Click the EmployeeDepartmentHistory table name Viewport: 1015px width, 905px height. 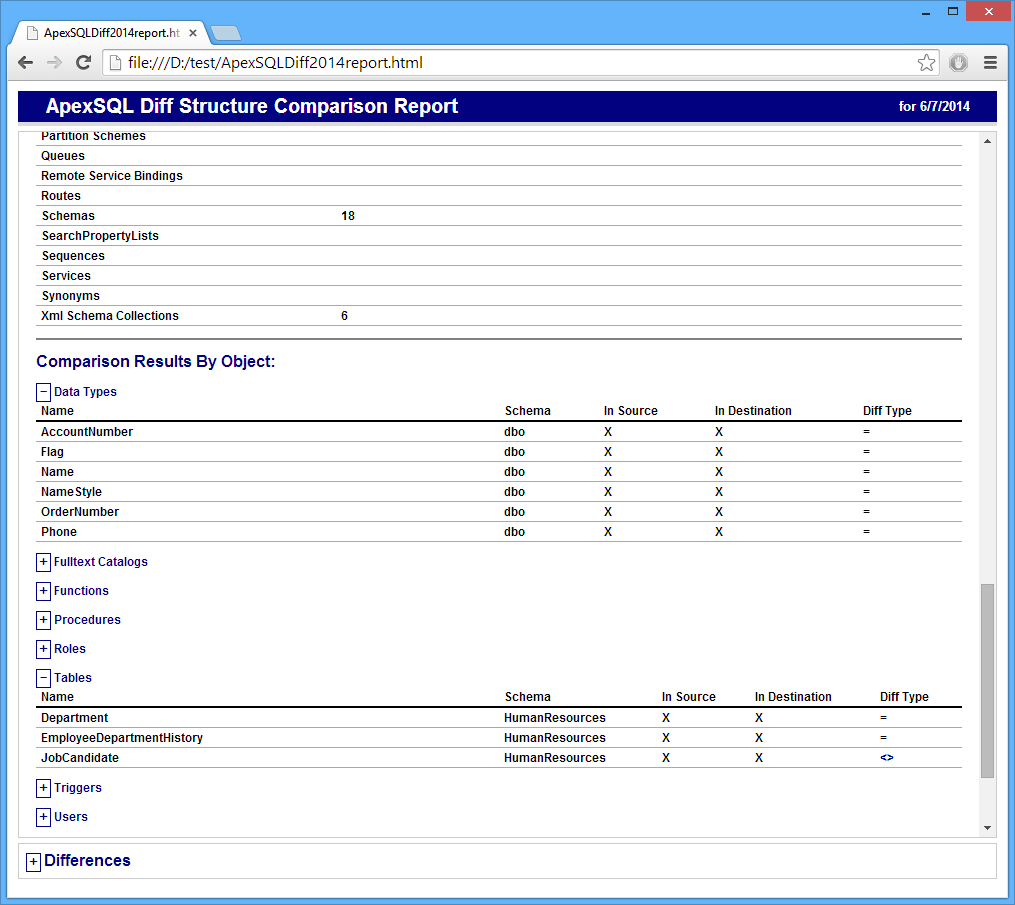(122, 738)
